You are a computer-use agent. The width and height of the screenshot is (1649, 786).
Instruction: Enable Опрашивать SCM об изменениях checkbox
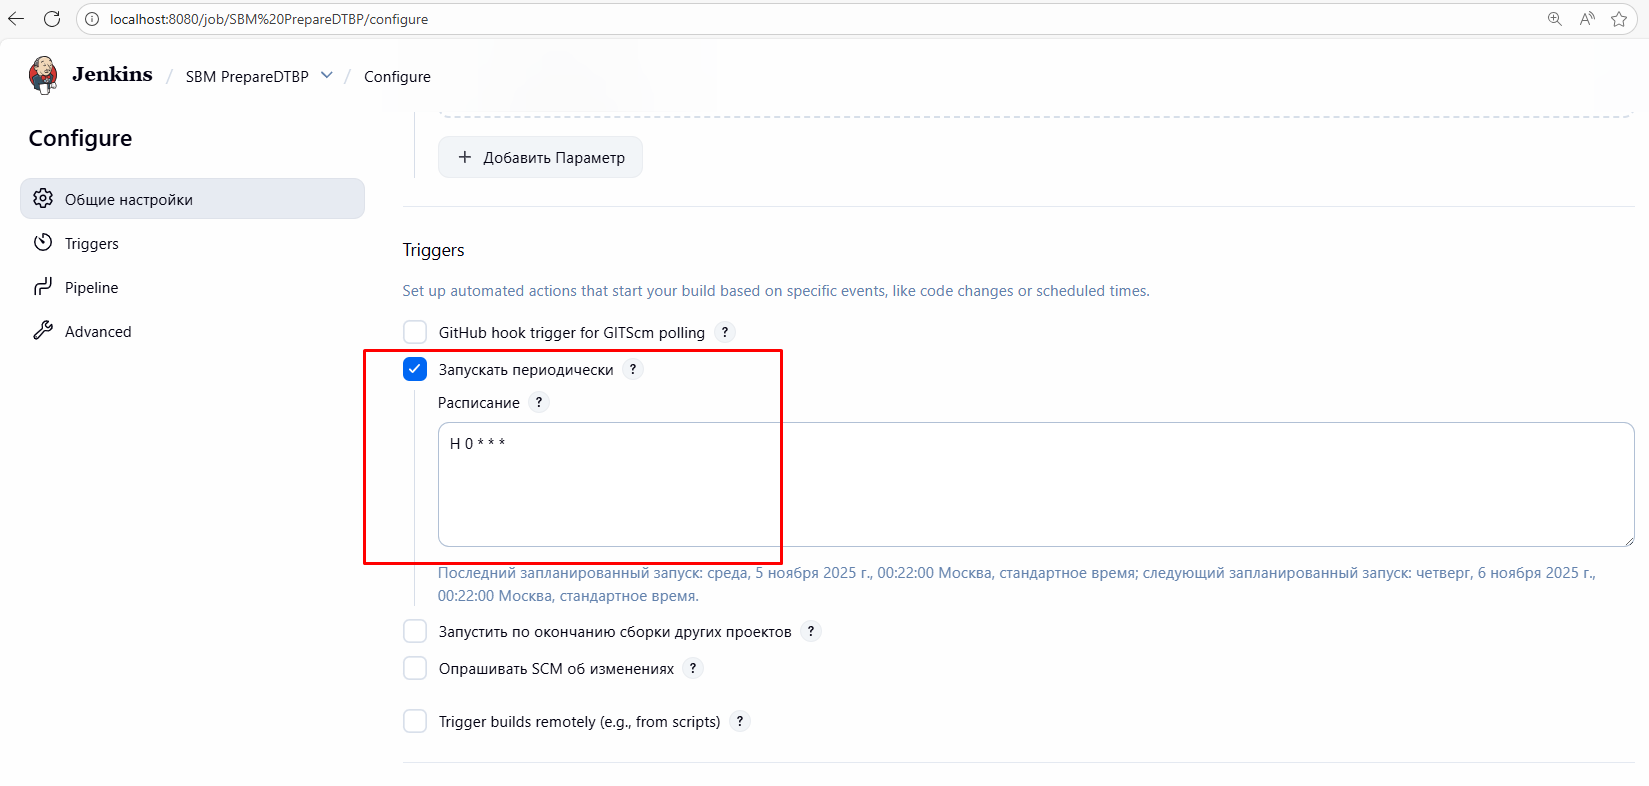point(415,668)
